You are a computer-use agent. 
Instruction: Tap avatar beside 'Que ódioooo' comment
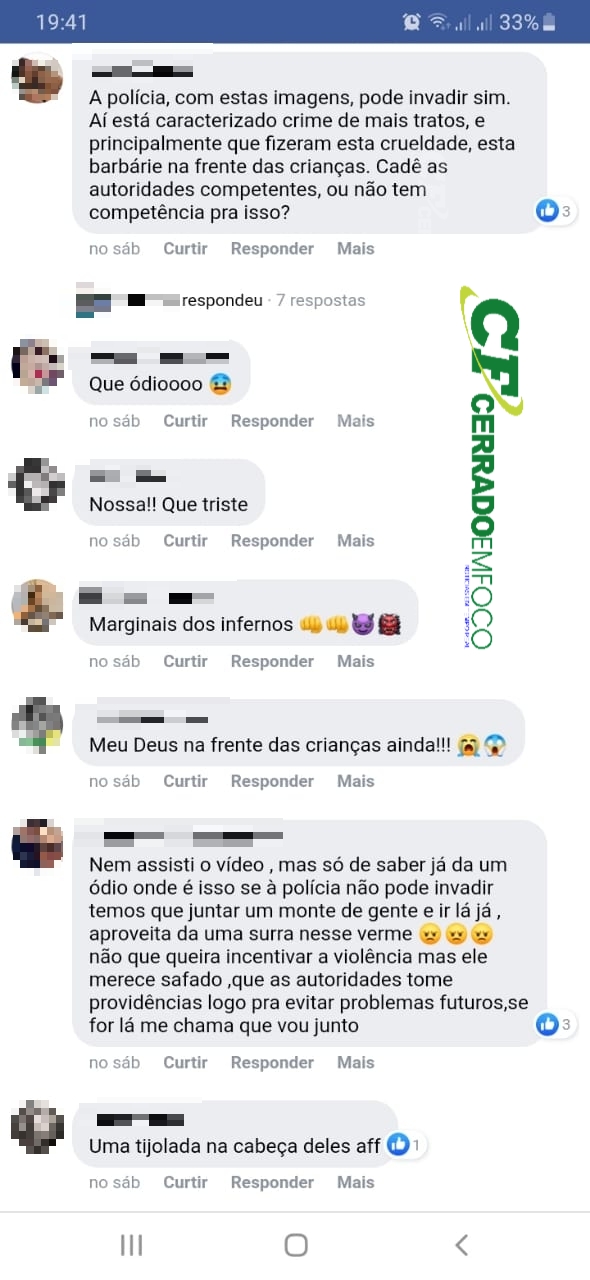pyautogui.click(x=37, y=364)
